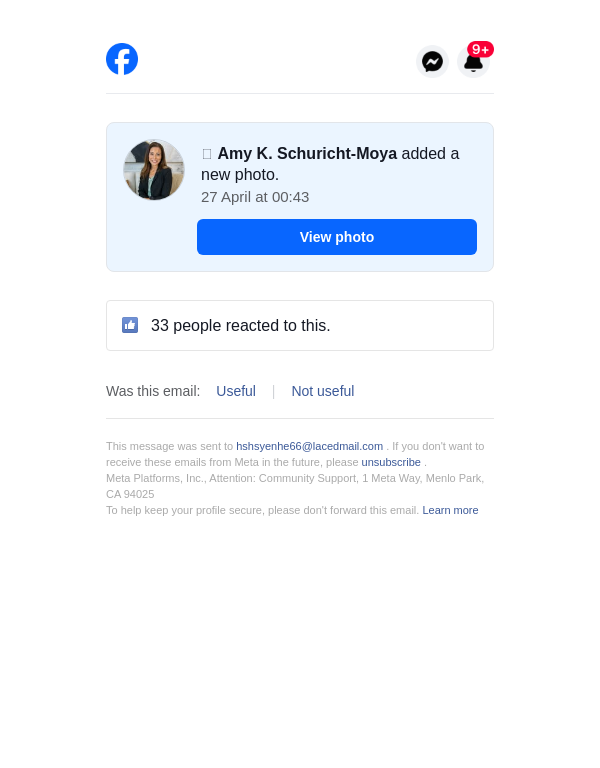The height and width of the screenshot is (768, 600).
Task: Click the Meta Platforms address line
Action: pos(295,486)
